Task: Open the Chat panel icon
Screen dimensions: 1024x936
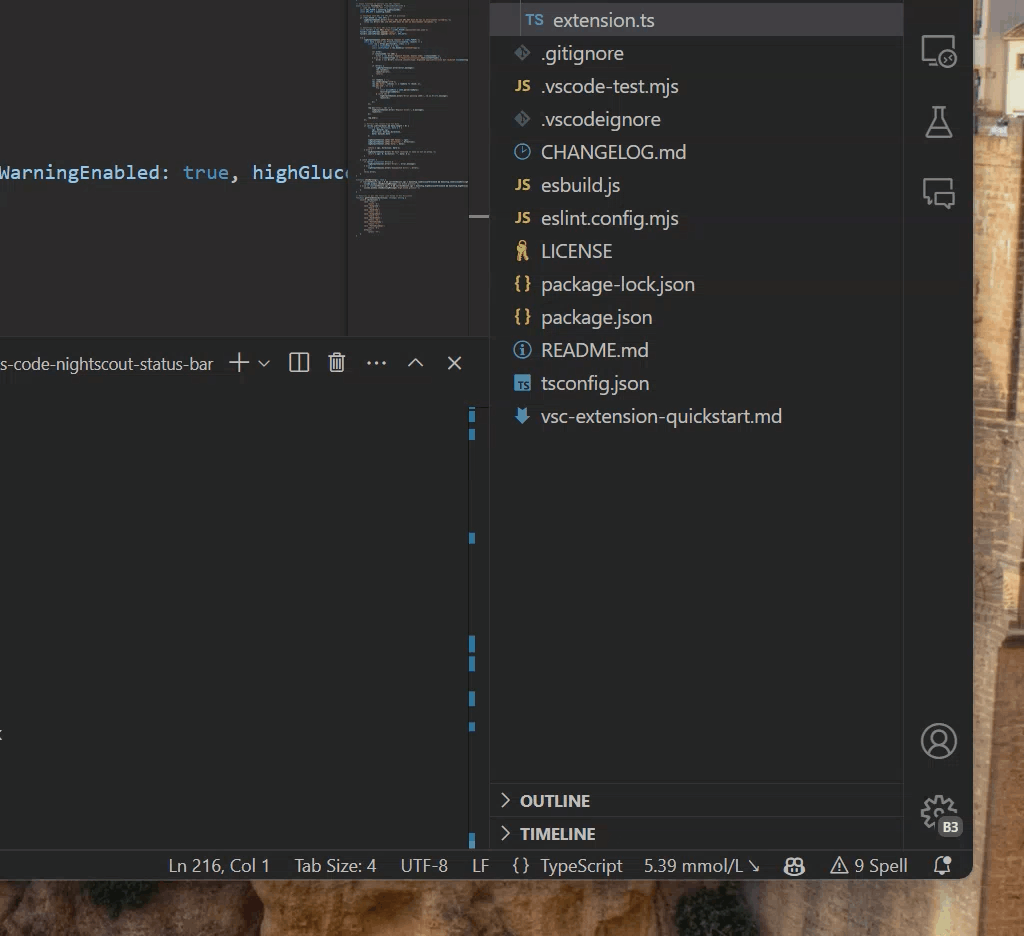Action: coord(938,193)
